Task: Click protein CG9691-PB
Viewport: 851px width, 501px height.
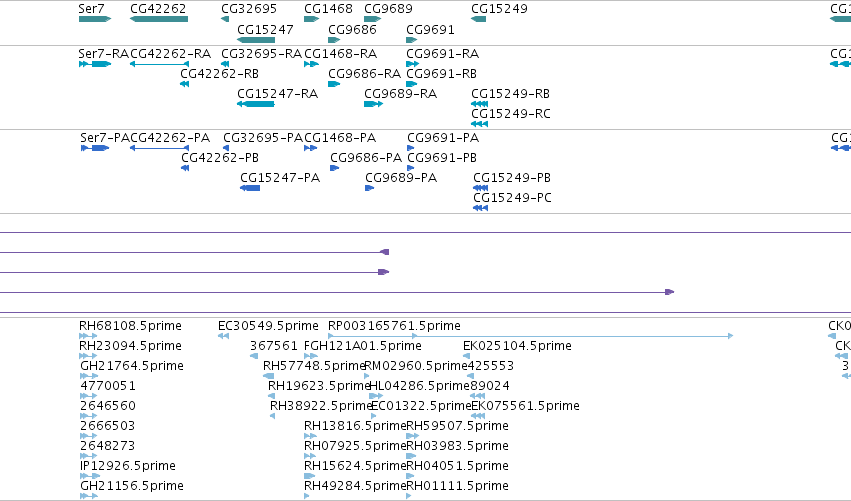Action: (442, 158)
